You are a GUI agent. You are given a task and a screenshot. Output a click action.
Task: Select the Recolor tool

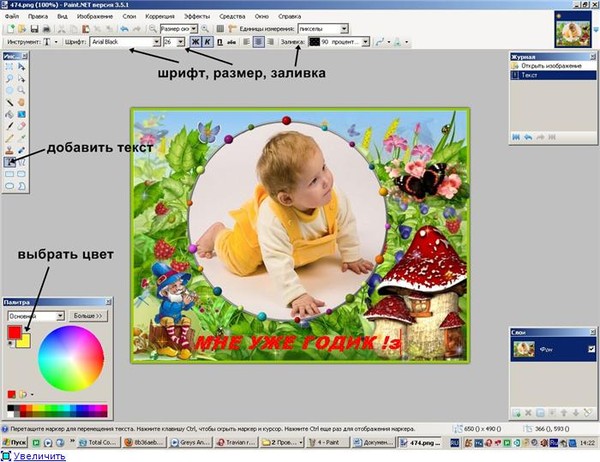pyautogui.click(x=21, y=150)
